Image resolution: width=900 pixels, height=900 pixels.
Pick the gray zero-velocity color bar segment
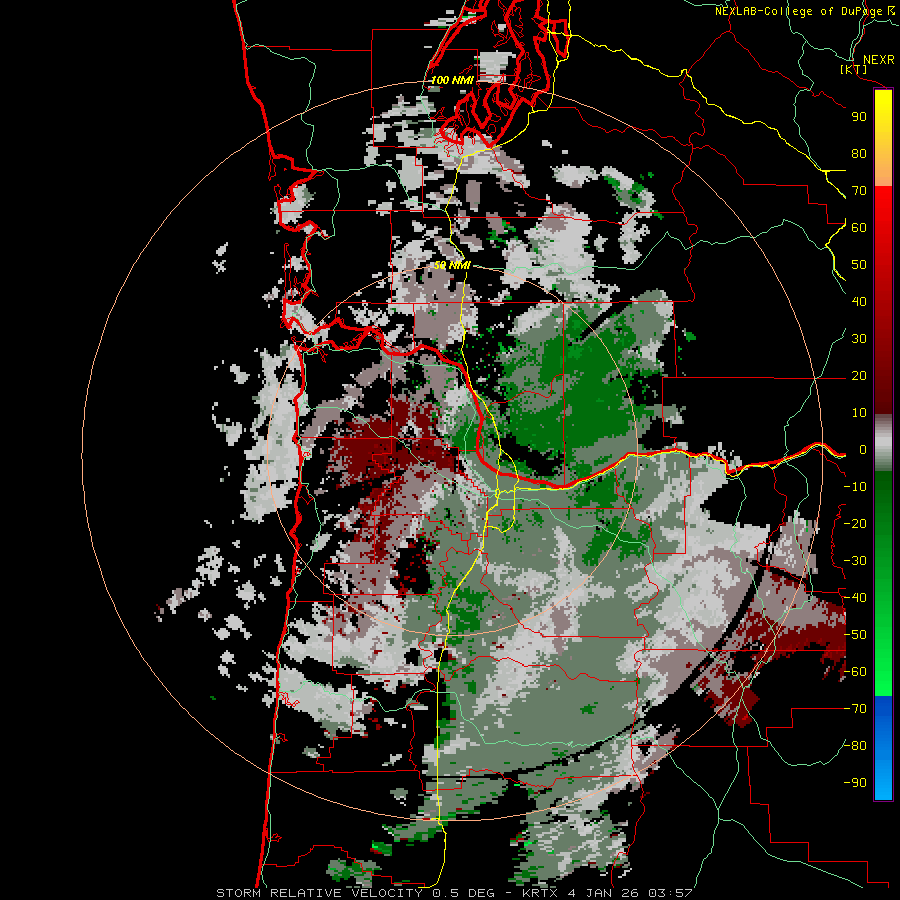pyautogui.click(x=883, y=443)
